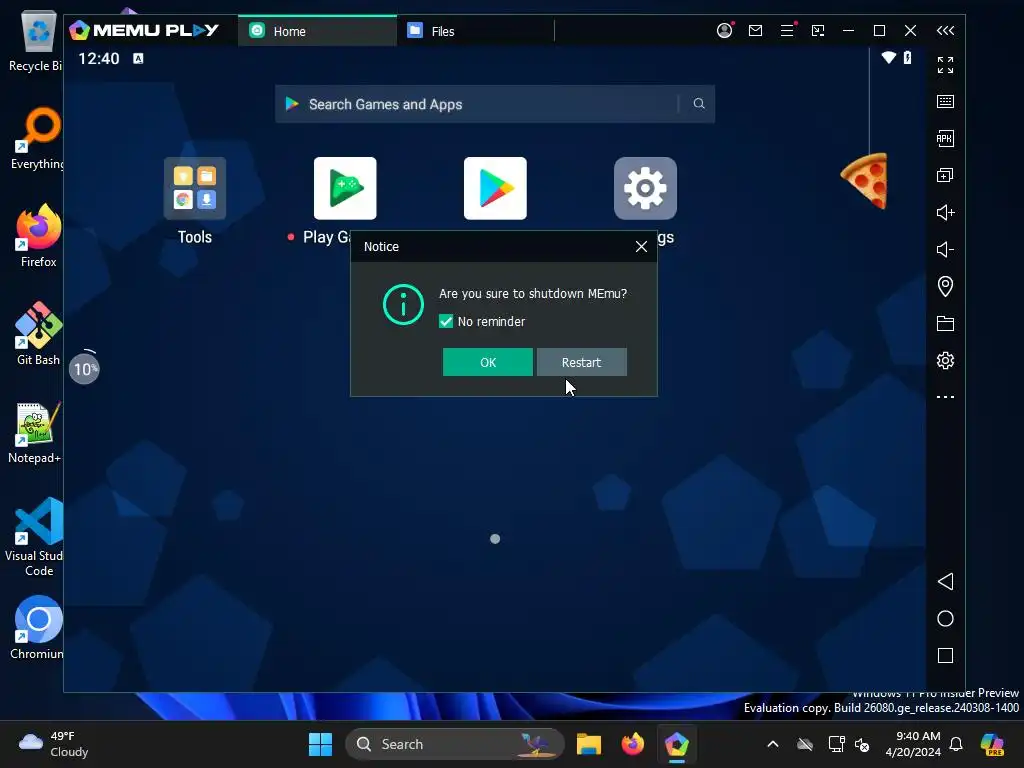This screenshot has width=1024, height=768.
Task: Open the MEmu account profile icon
Action: click(724, 30)
